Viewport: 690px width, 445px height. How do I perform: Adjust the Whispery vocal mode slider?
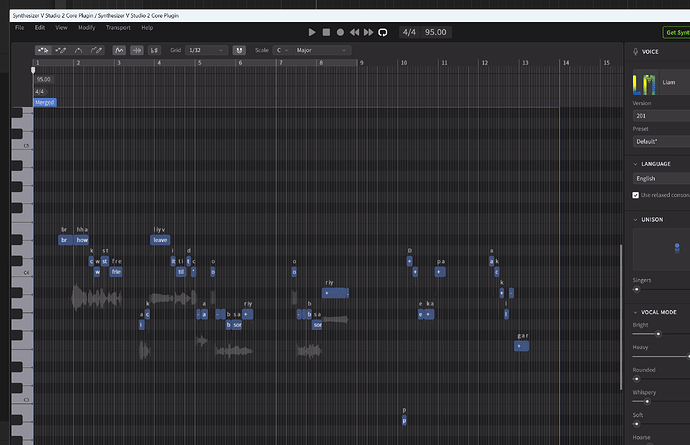click(x=647, y=401)
